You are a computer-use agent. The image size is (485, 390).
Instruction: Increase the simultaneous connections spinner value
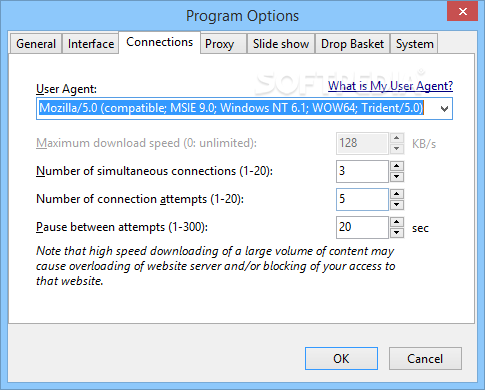coord(397,166)
